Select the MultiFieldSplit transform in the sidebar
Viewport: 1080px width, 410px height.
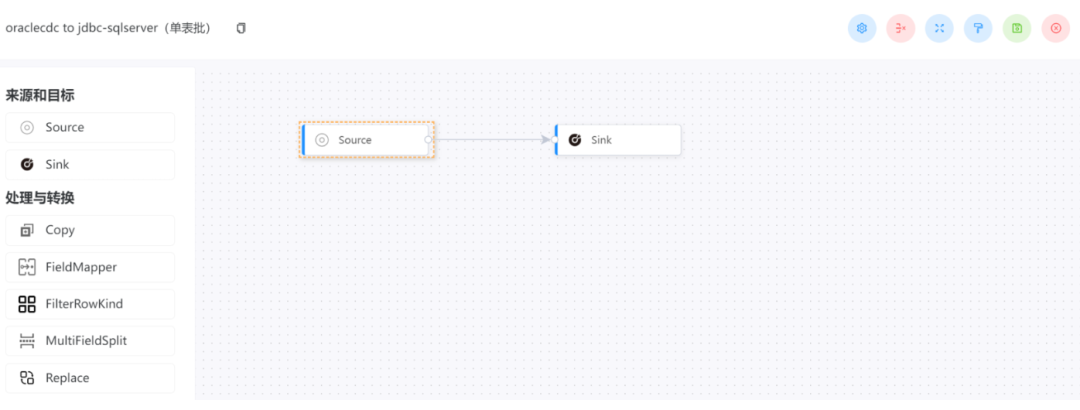[90, 341]
